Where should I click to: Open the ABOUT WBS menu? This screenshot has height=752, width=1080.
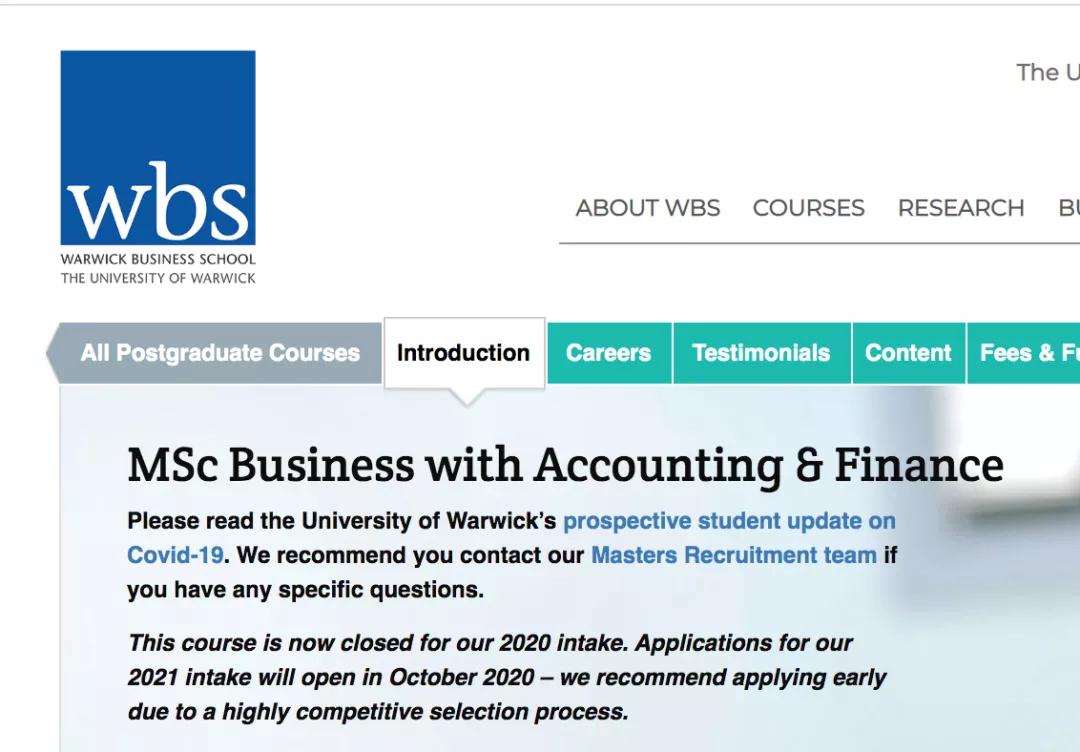[x=647, y=208]
